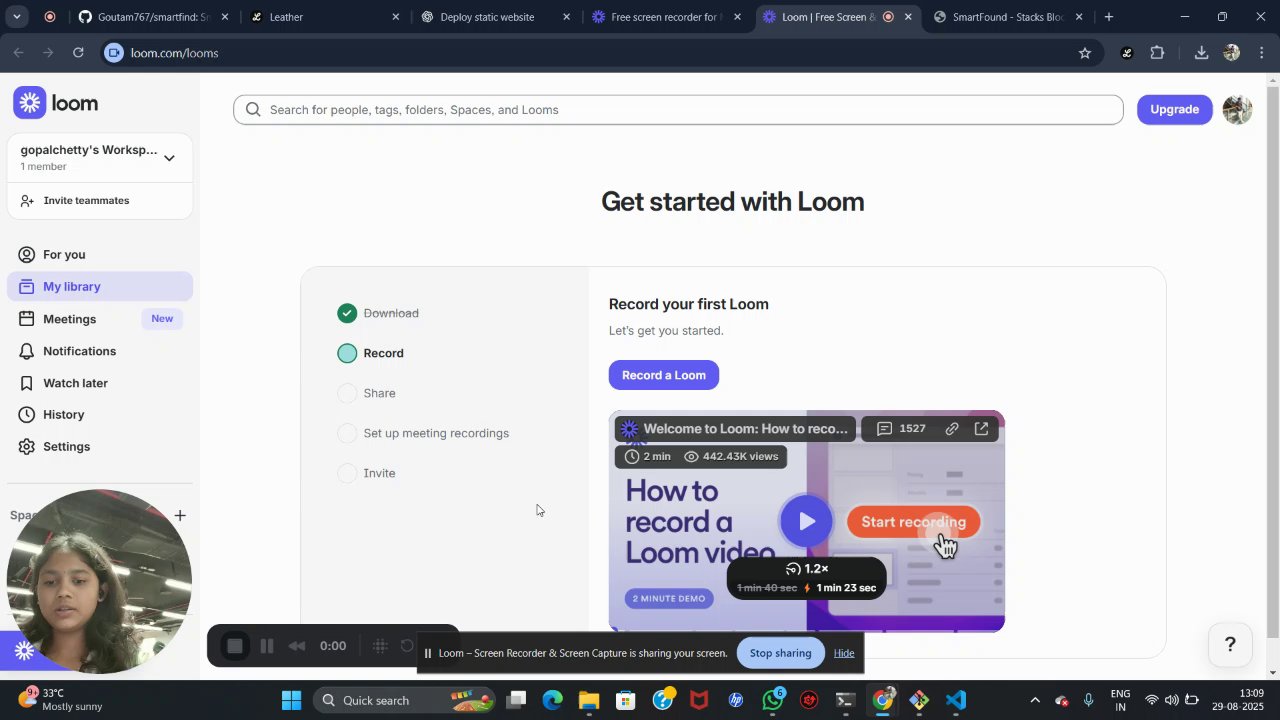Open the weather widget 33°C

[x=60, y=700]
